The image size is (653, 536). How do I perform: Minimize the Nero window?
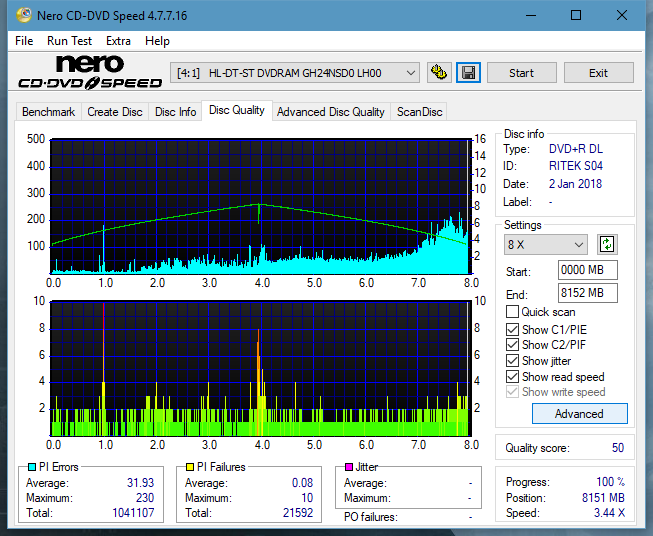click(531, 15)
